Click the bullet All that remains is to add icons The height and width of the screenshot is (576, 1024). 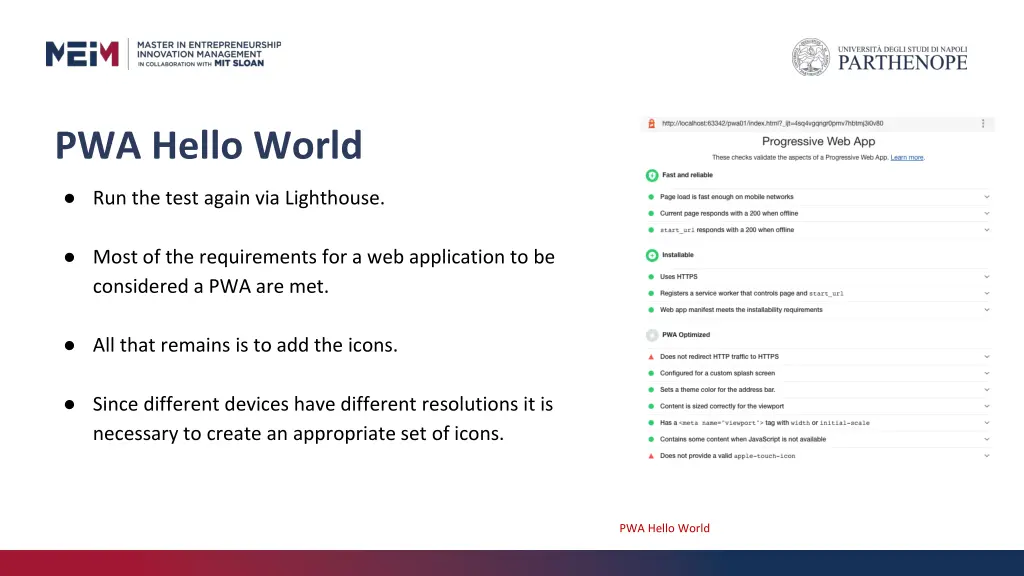245,345
